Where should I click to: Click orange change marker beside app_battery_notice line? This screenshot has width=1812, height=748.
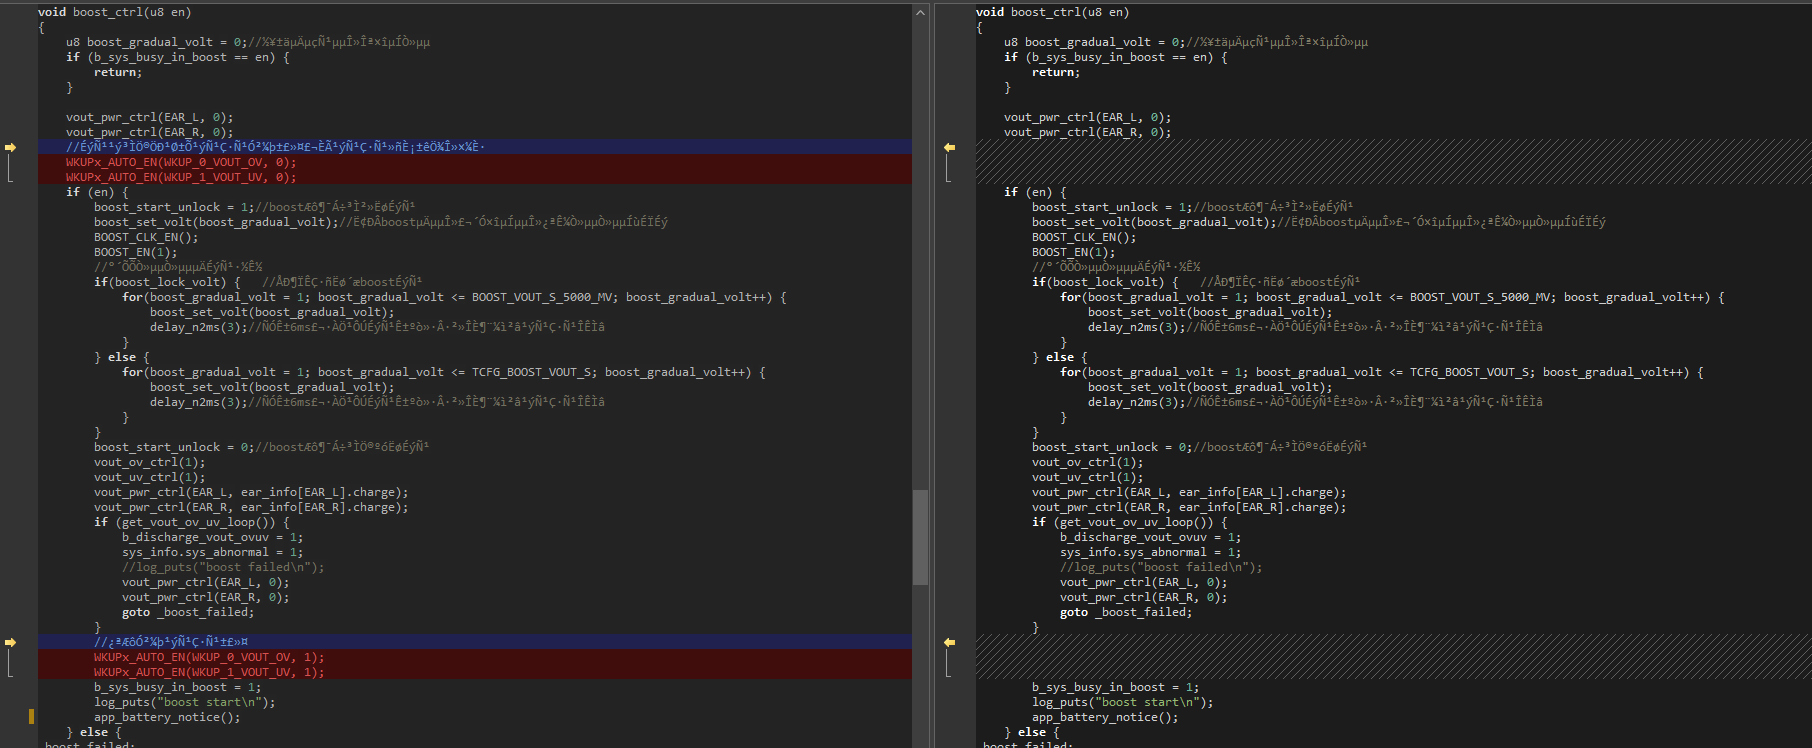31,716
